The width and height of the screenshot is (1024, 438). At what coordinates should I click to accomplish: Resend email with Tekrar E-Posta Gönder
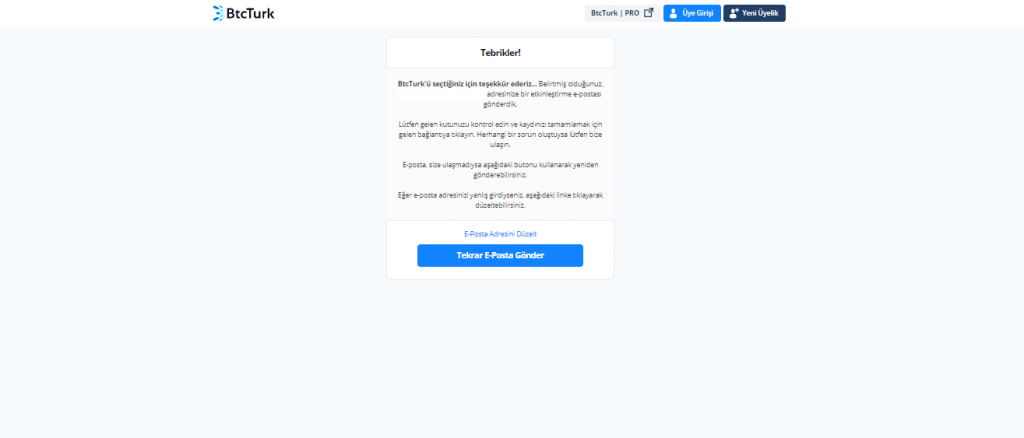500,255
